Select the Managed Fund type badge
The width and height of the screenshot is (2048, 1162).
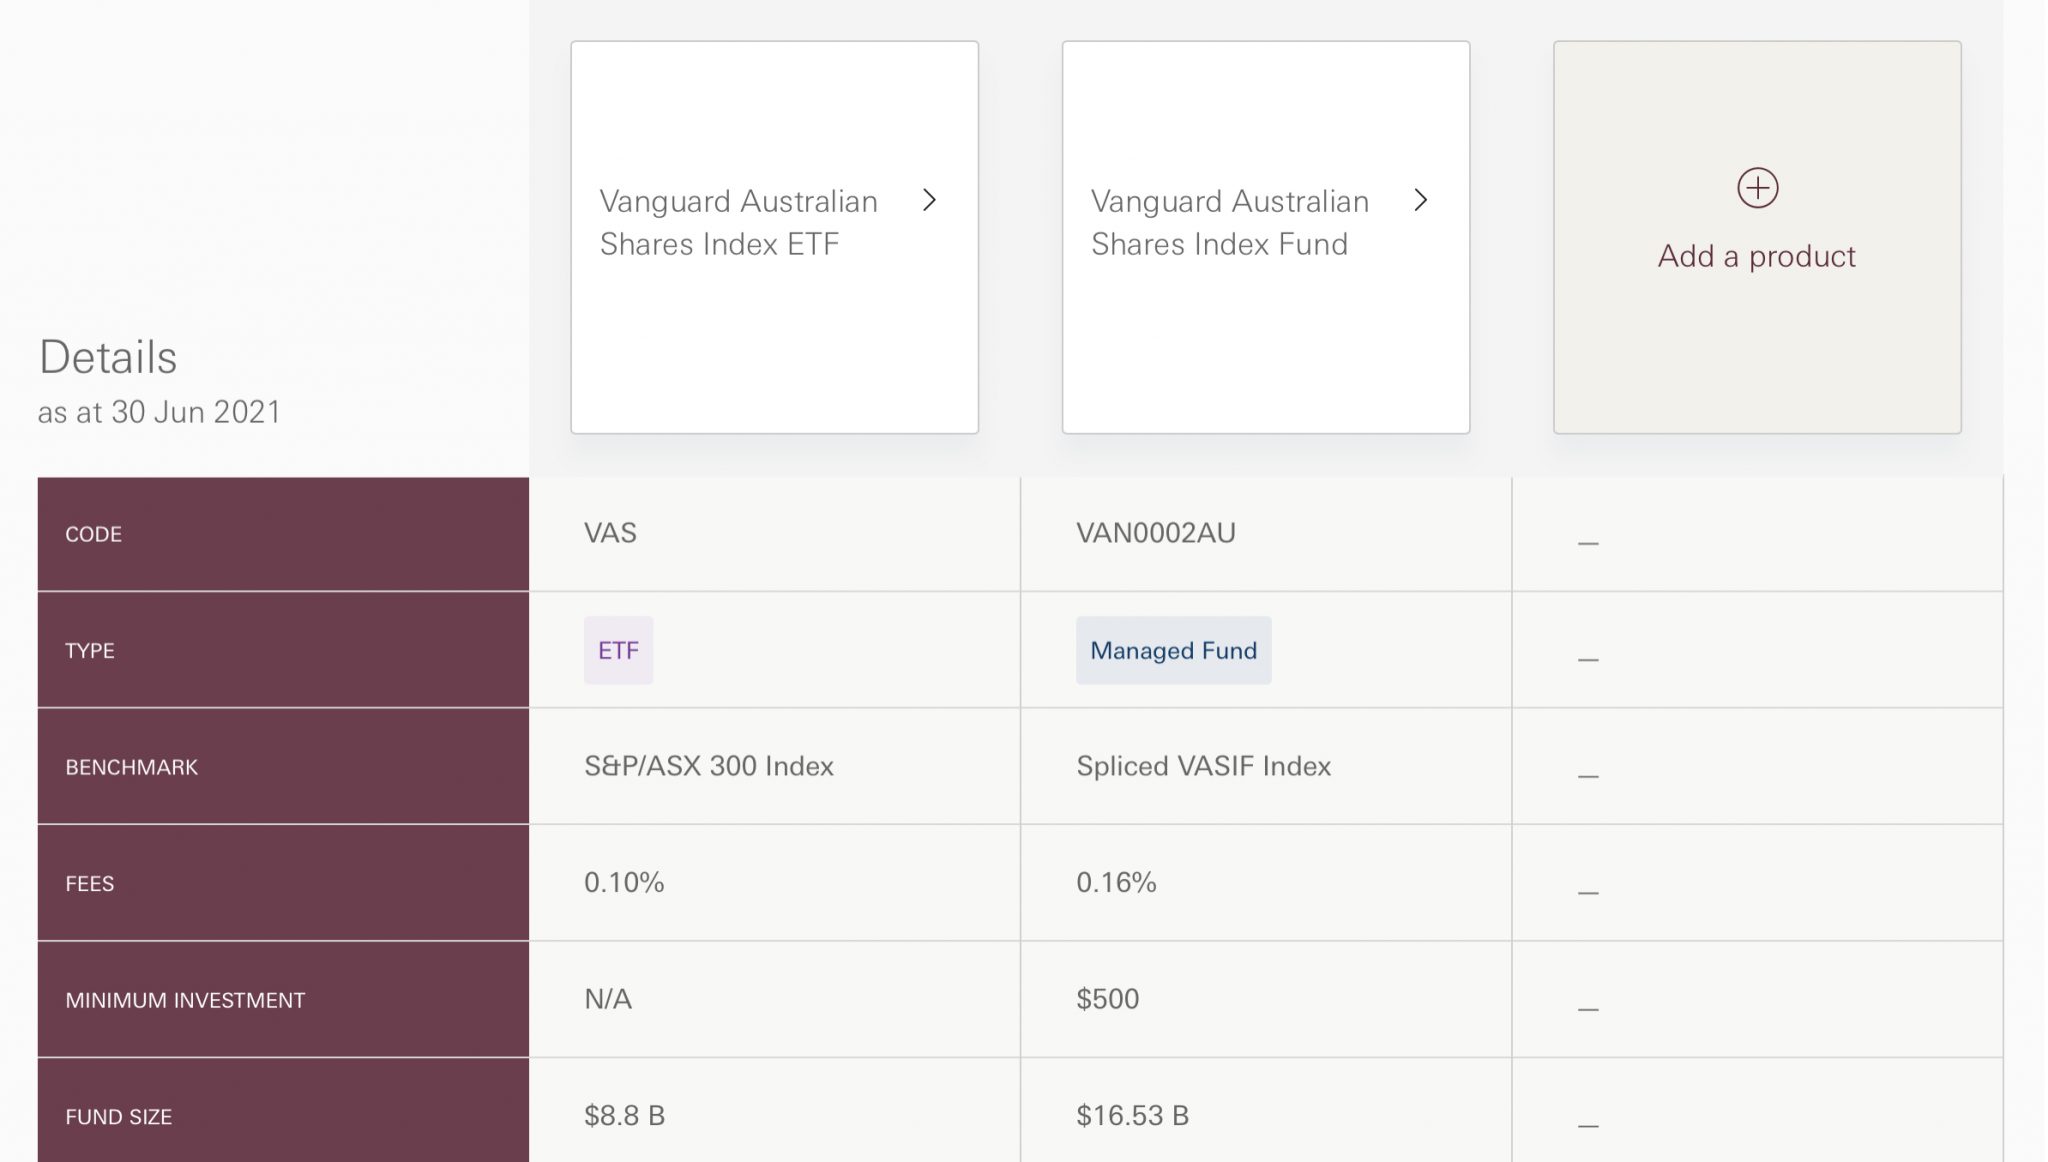point(1174,650)
